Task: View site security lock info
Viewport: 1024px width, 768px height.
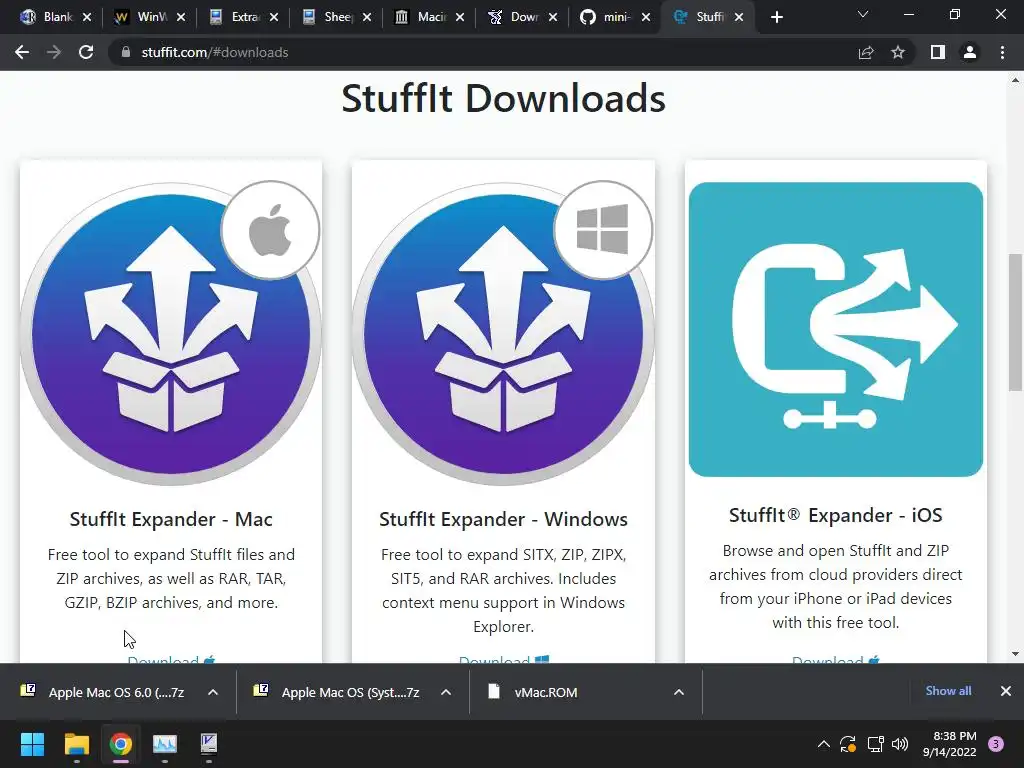Action: pyautogui.click(x=126, y=52)
